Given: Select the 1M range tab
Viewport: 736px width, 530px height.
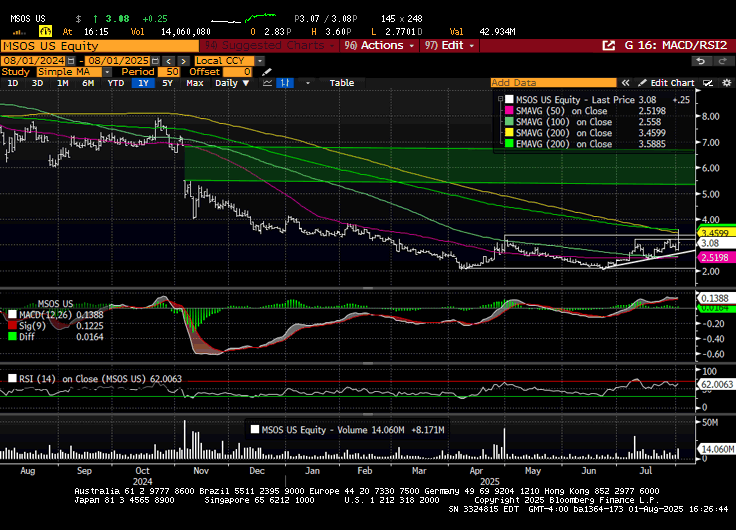Looking at the screenshot, I should [62, 83].
